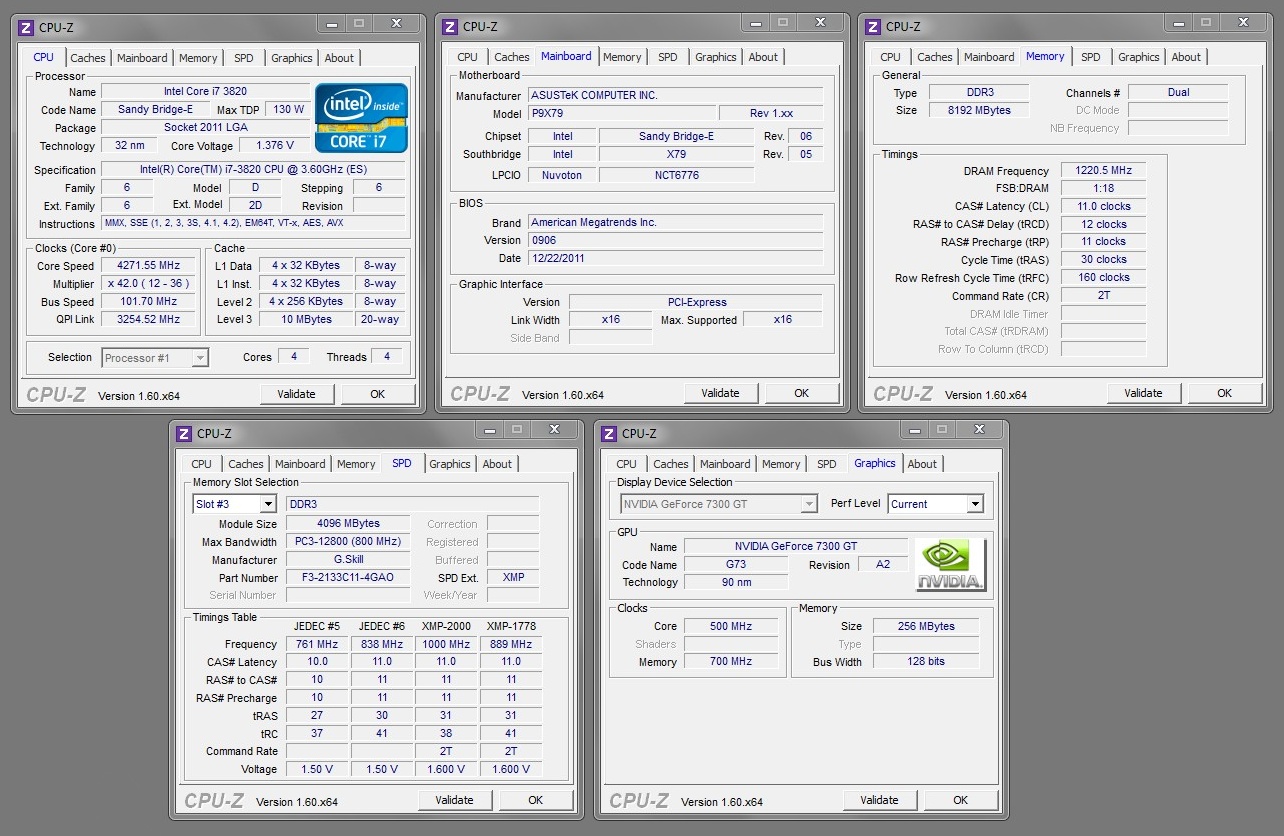Click OK in the Memory window
The height and width of the screenshot is (836, 1284).
[x=1224, y=393]
